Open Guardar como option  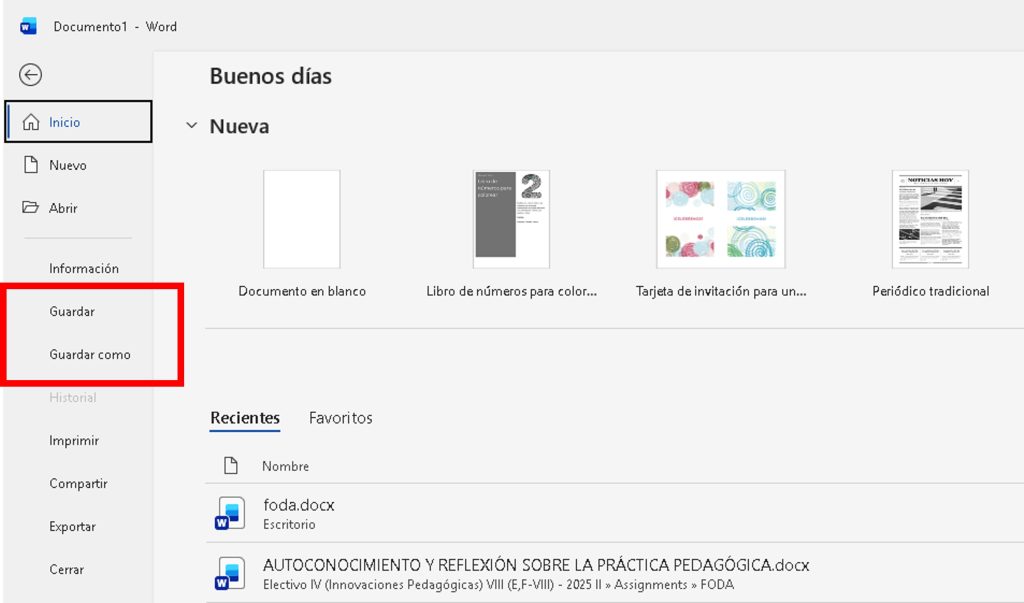point(90,354)
